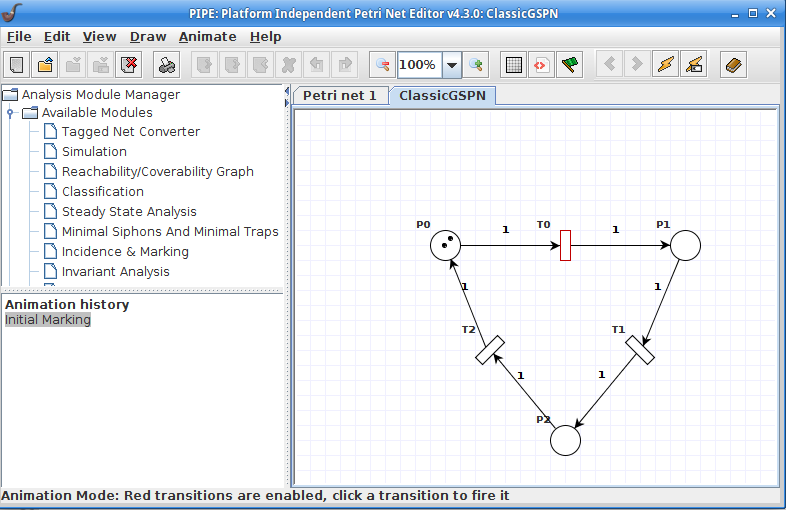The image size is (786, 510).
Task: Select the Steady State Analysis module
Action: tap(129, 211)
